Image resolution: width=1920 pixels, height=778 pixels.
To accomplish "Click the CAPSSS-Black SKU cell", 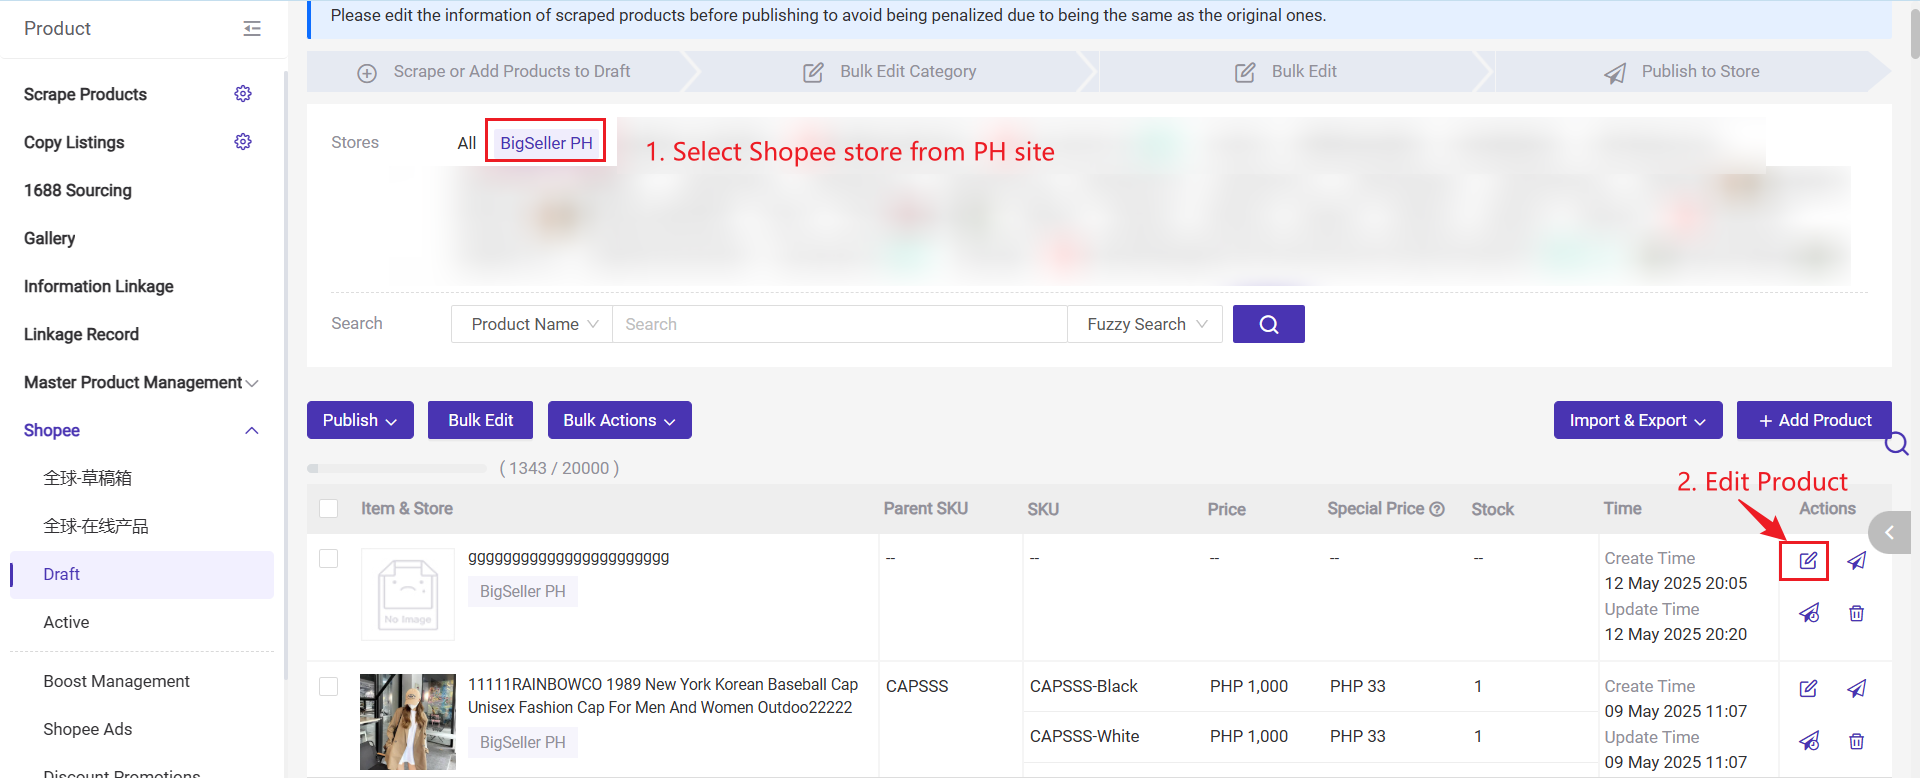I will [x=1084, y=686].
